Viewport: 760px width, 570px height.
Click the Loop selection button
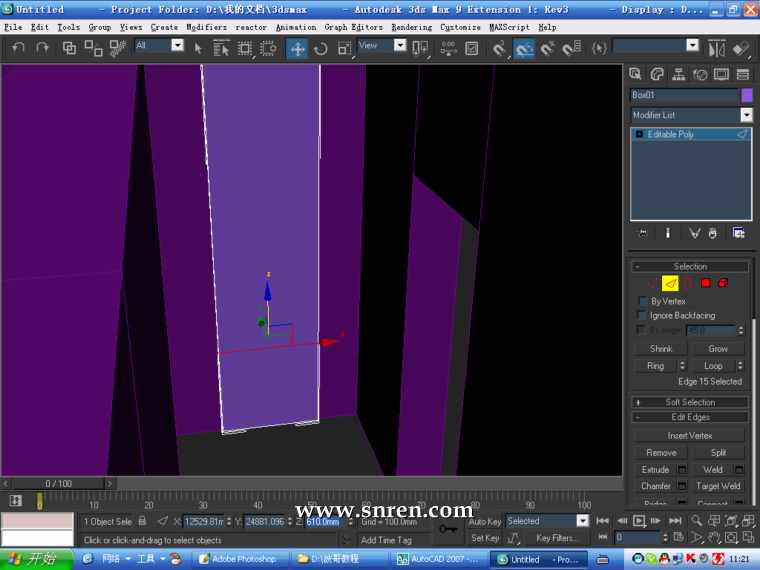coord(713,366)
